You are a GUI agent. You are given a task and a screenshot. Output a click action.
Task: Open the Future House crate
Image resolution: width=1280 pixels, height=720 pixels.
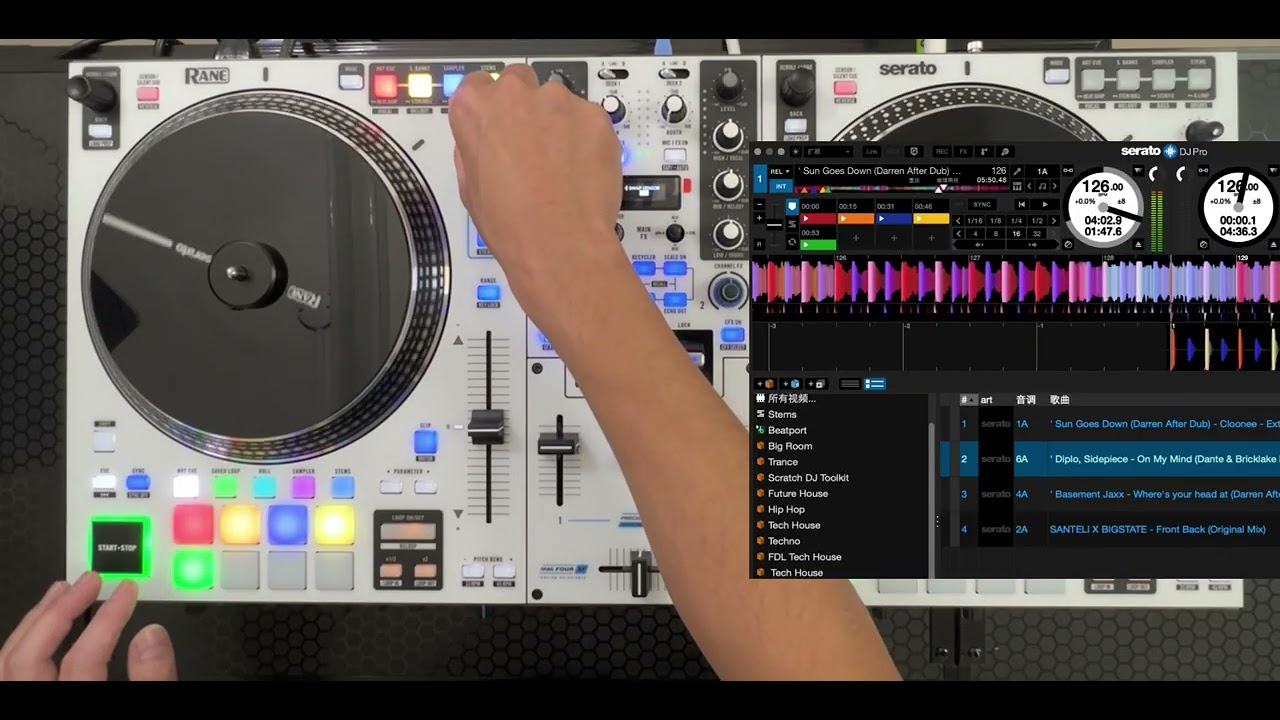(798, 493)
